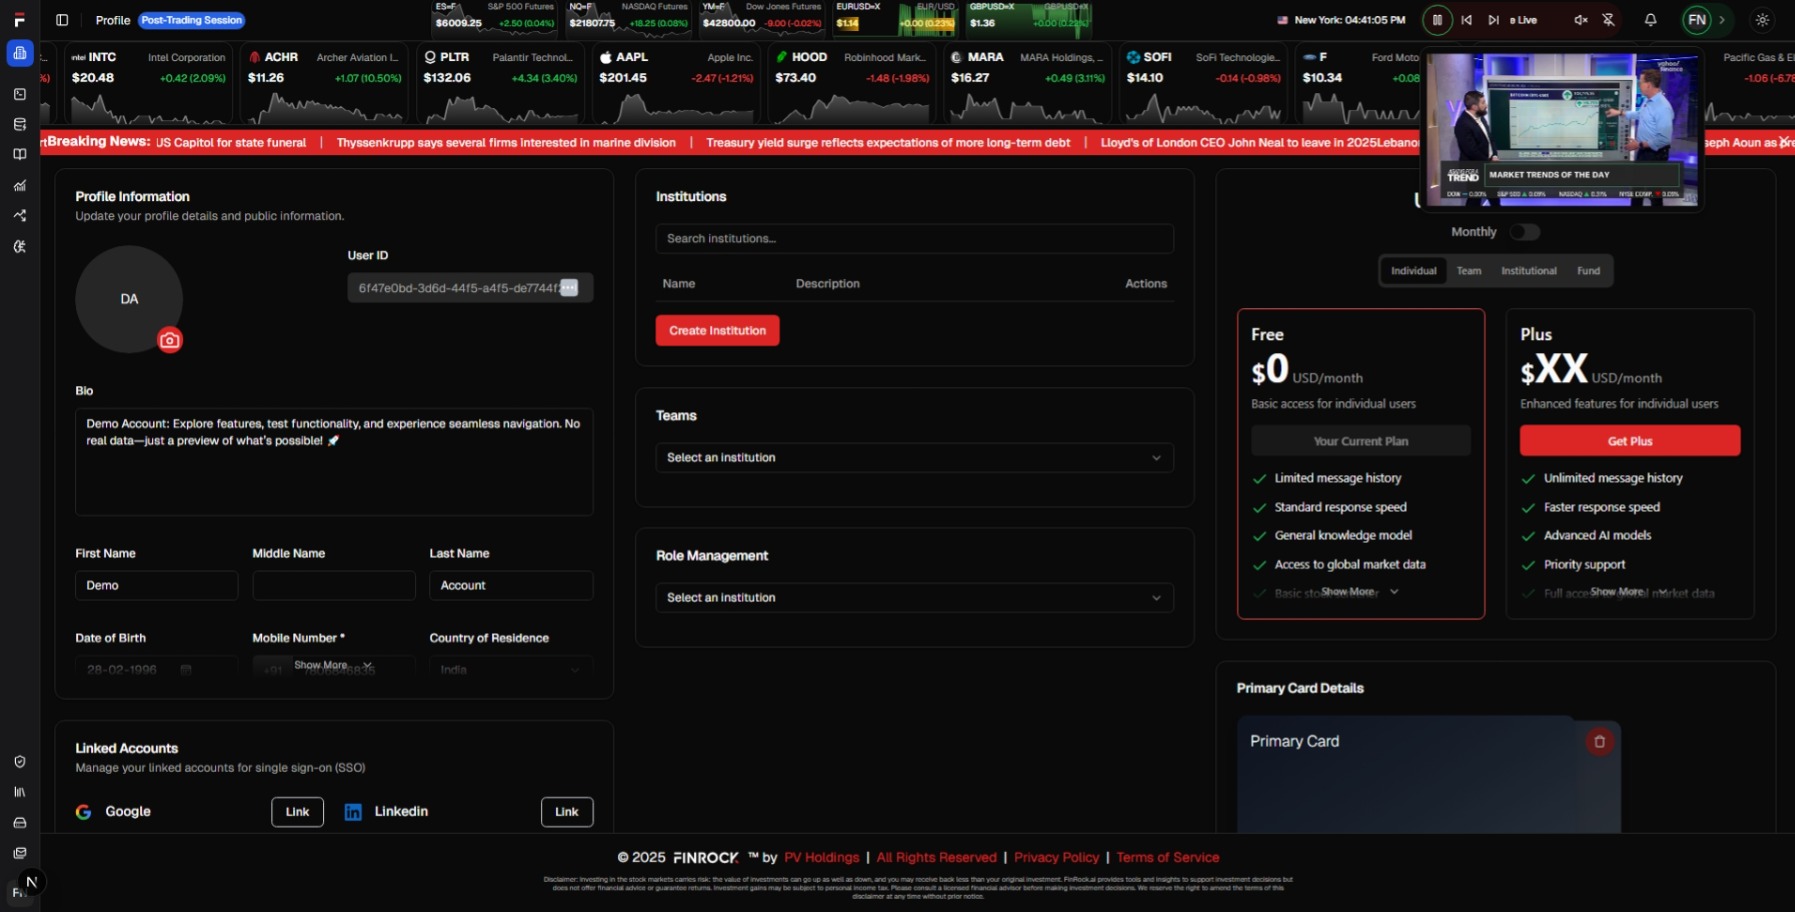
Task: Open the FN user avatar menu
Action: click(1696, 20)
